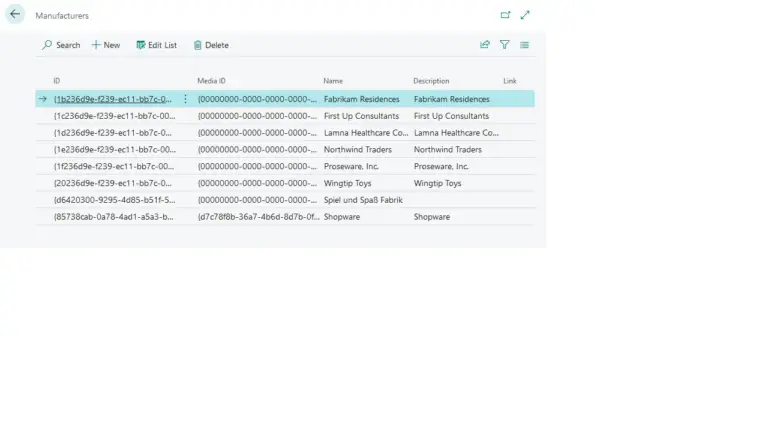Click Media ID cell in Wingtip Toys row
The width and height of the screenshot is (768, 432).
click(x=257, y=183)
